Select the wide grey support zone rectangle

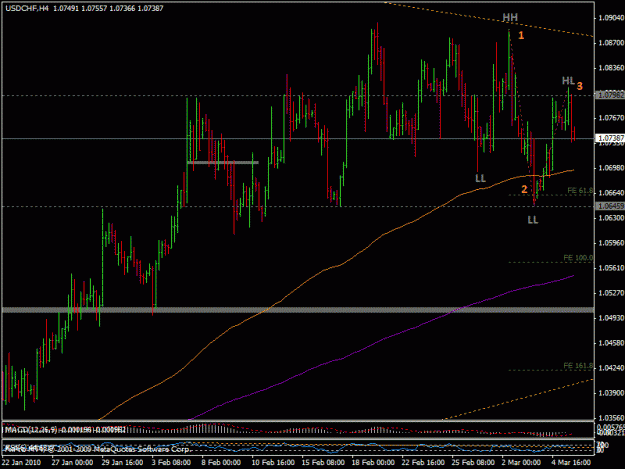point(298,310)
